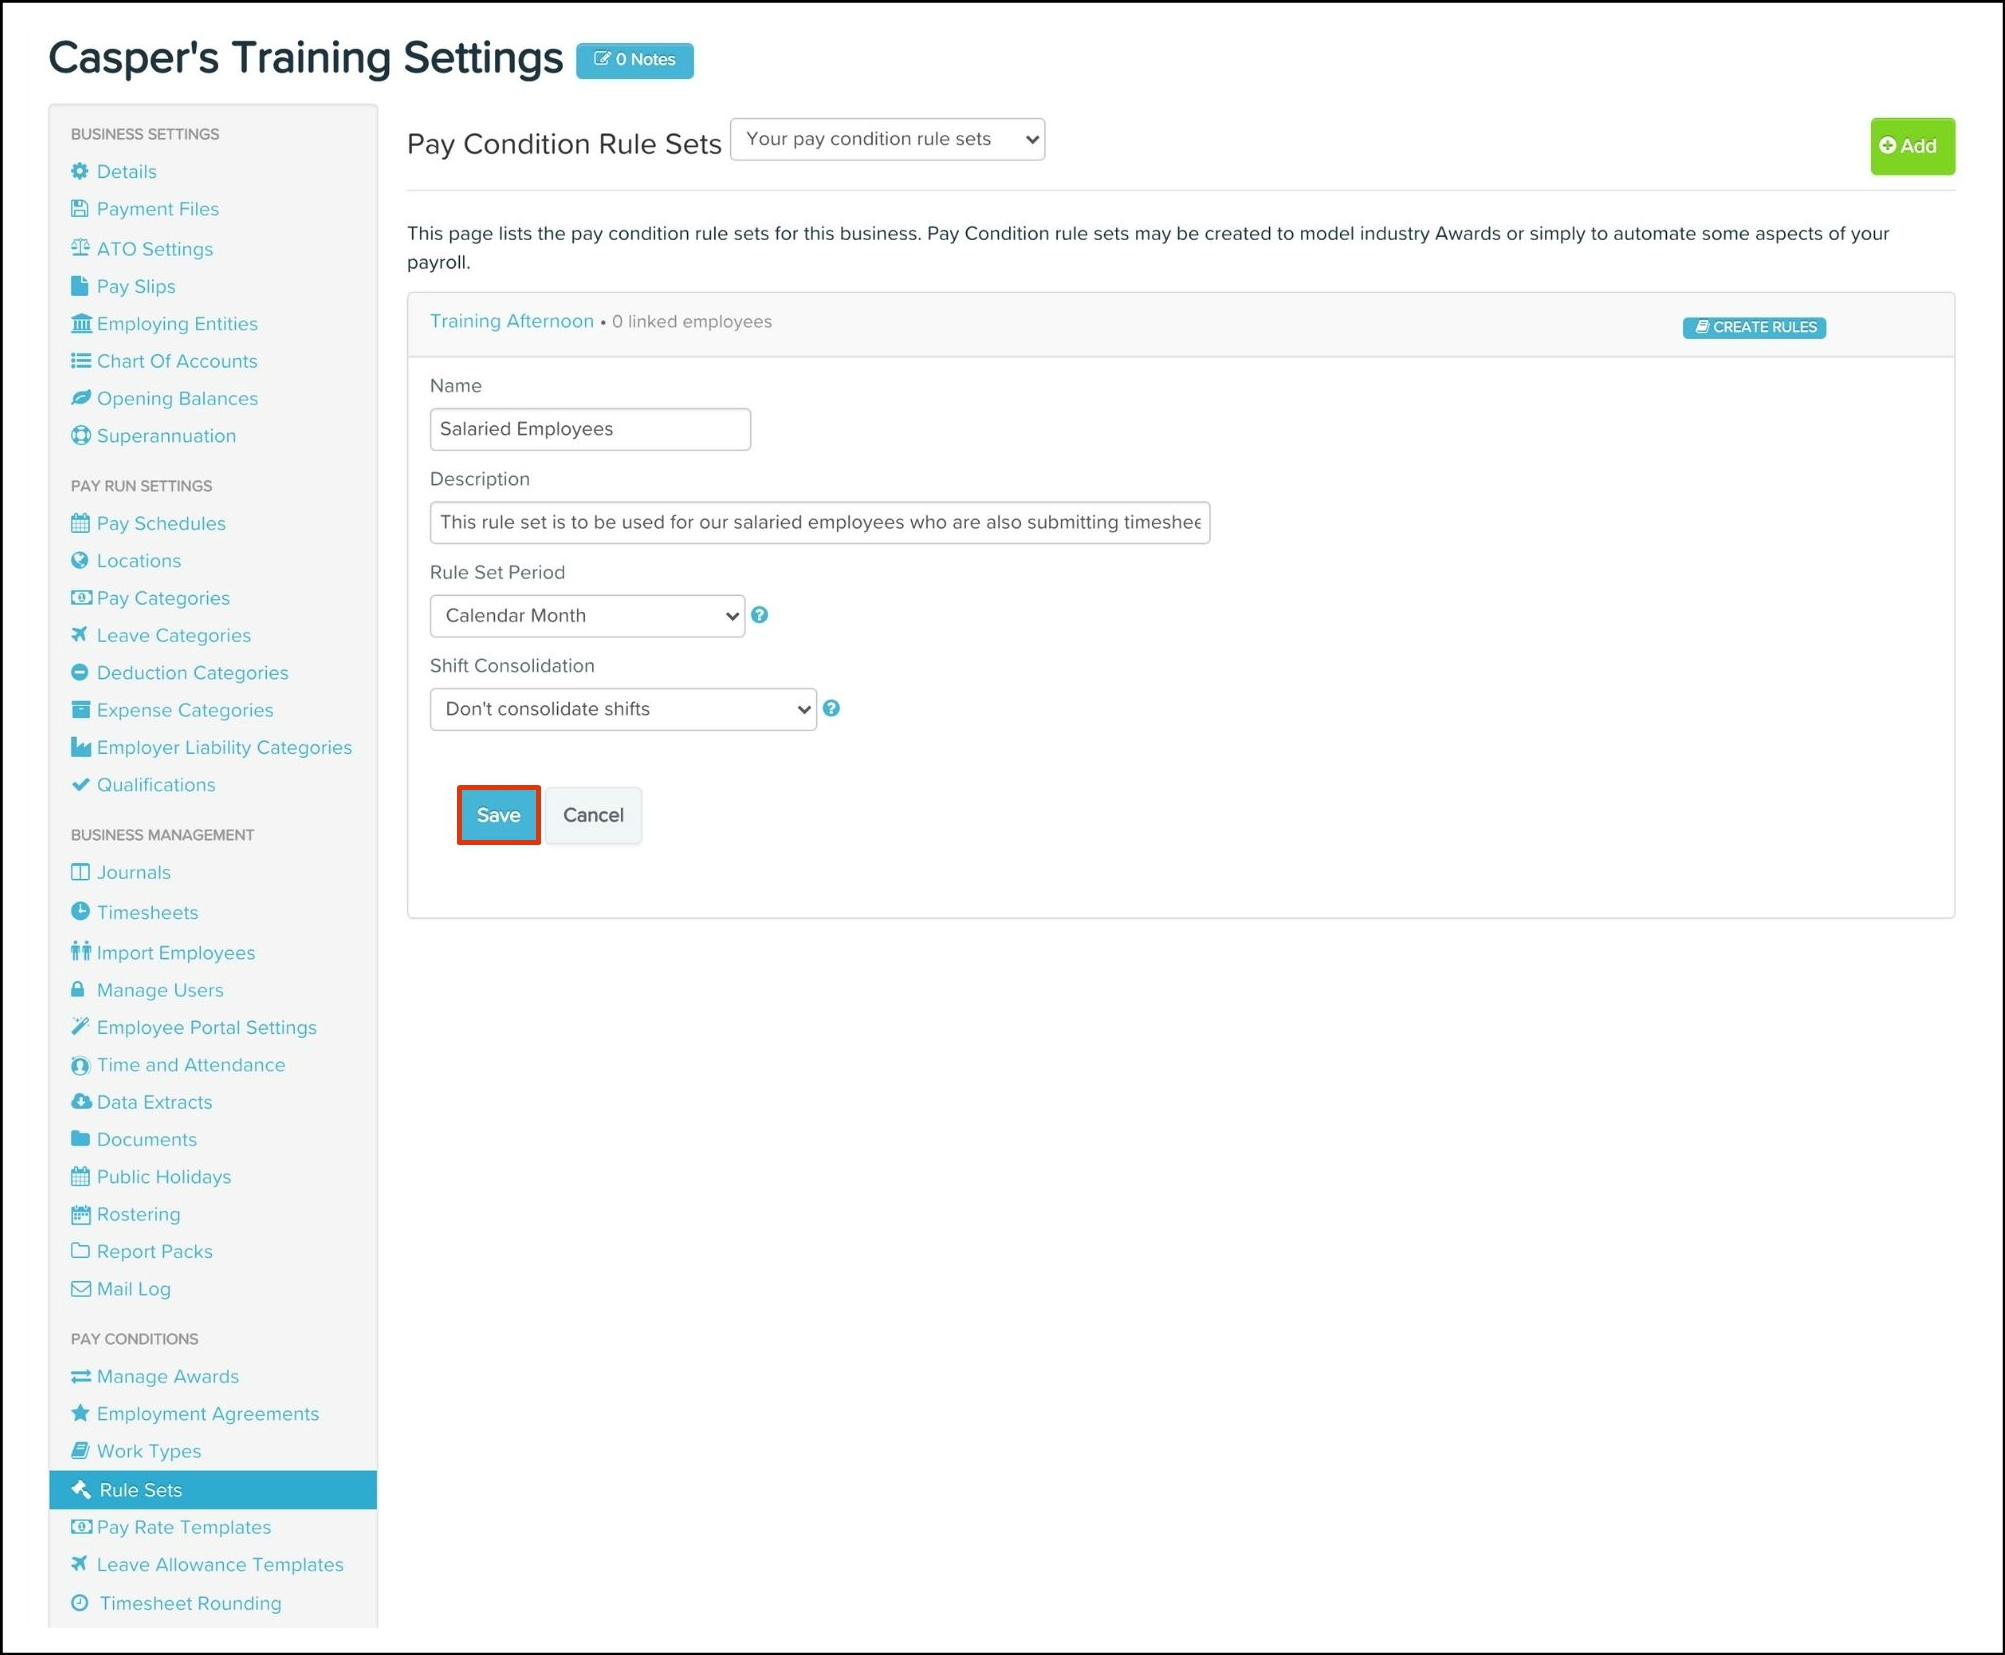Click the Leave Categories plane icon

click(x=80, y=635)
